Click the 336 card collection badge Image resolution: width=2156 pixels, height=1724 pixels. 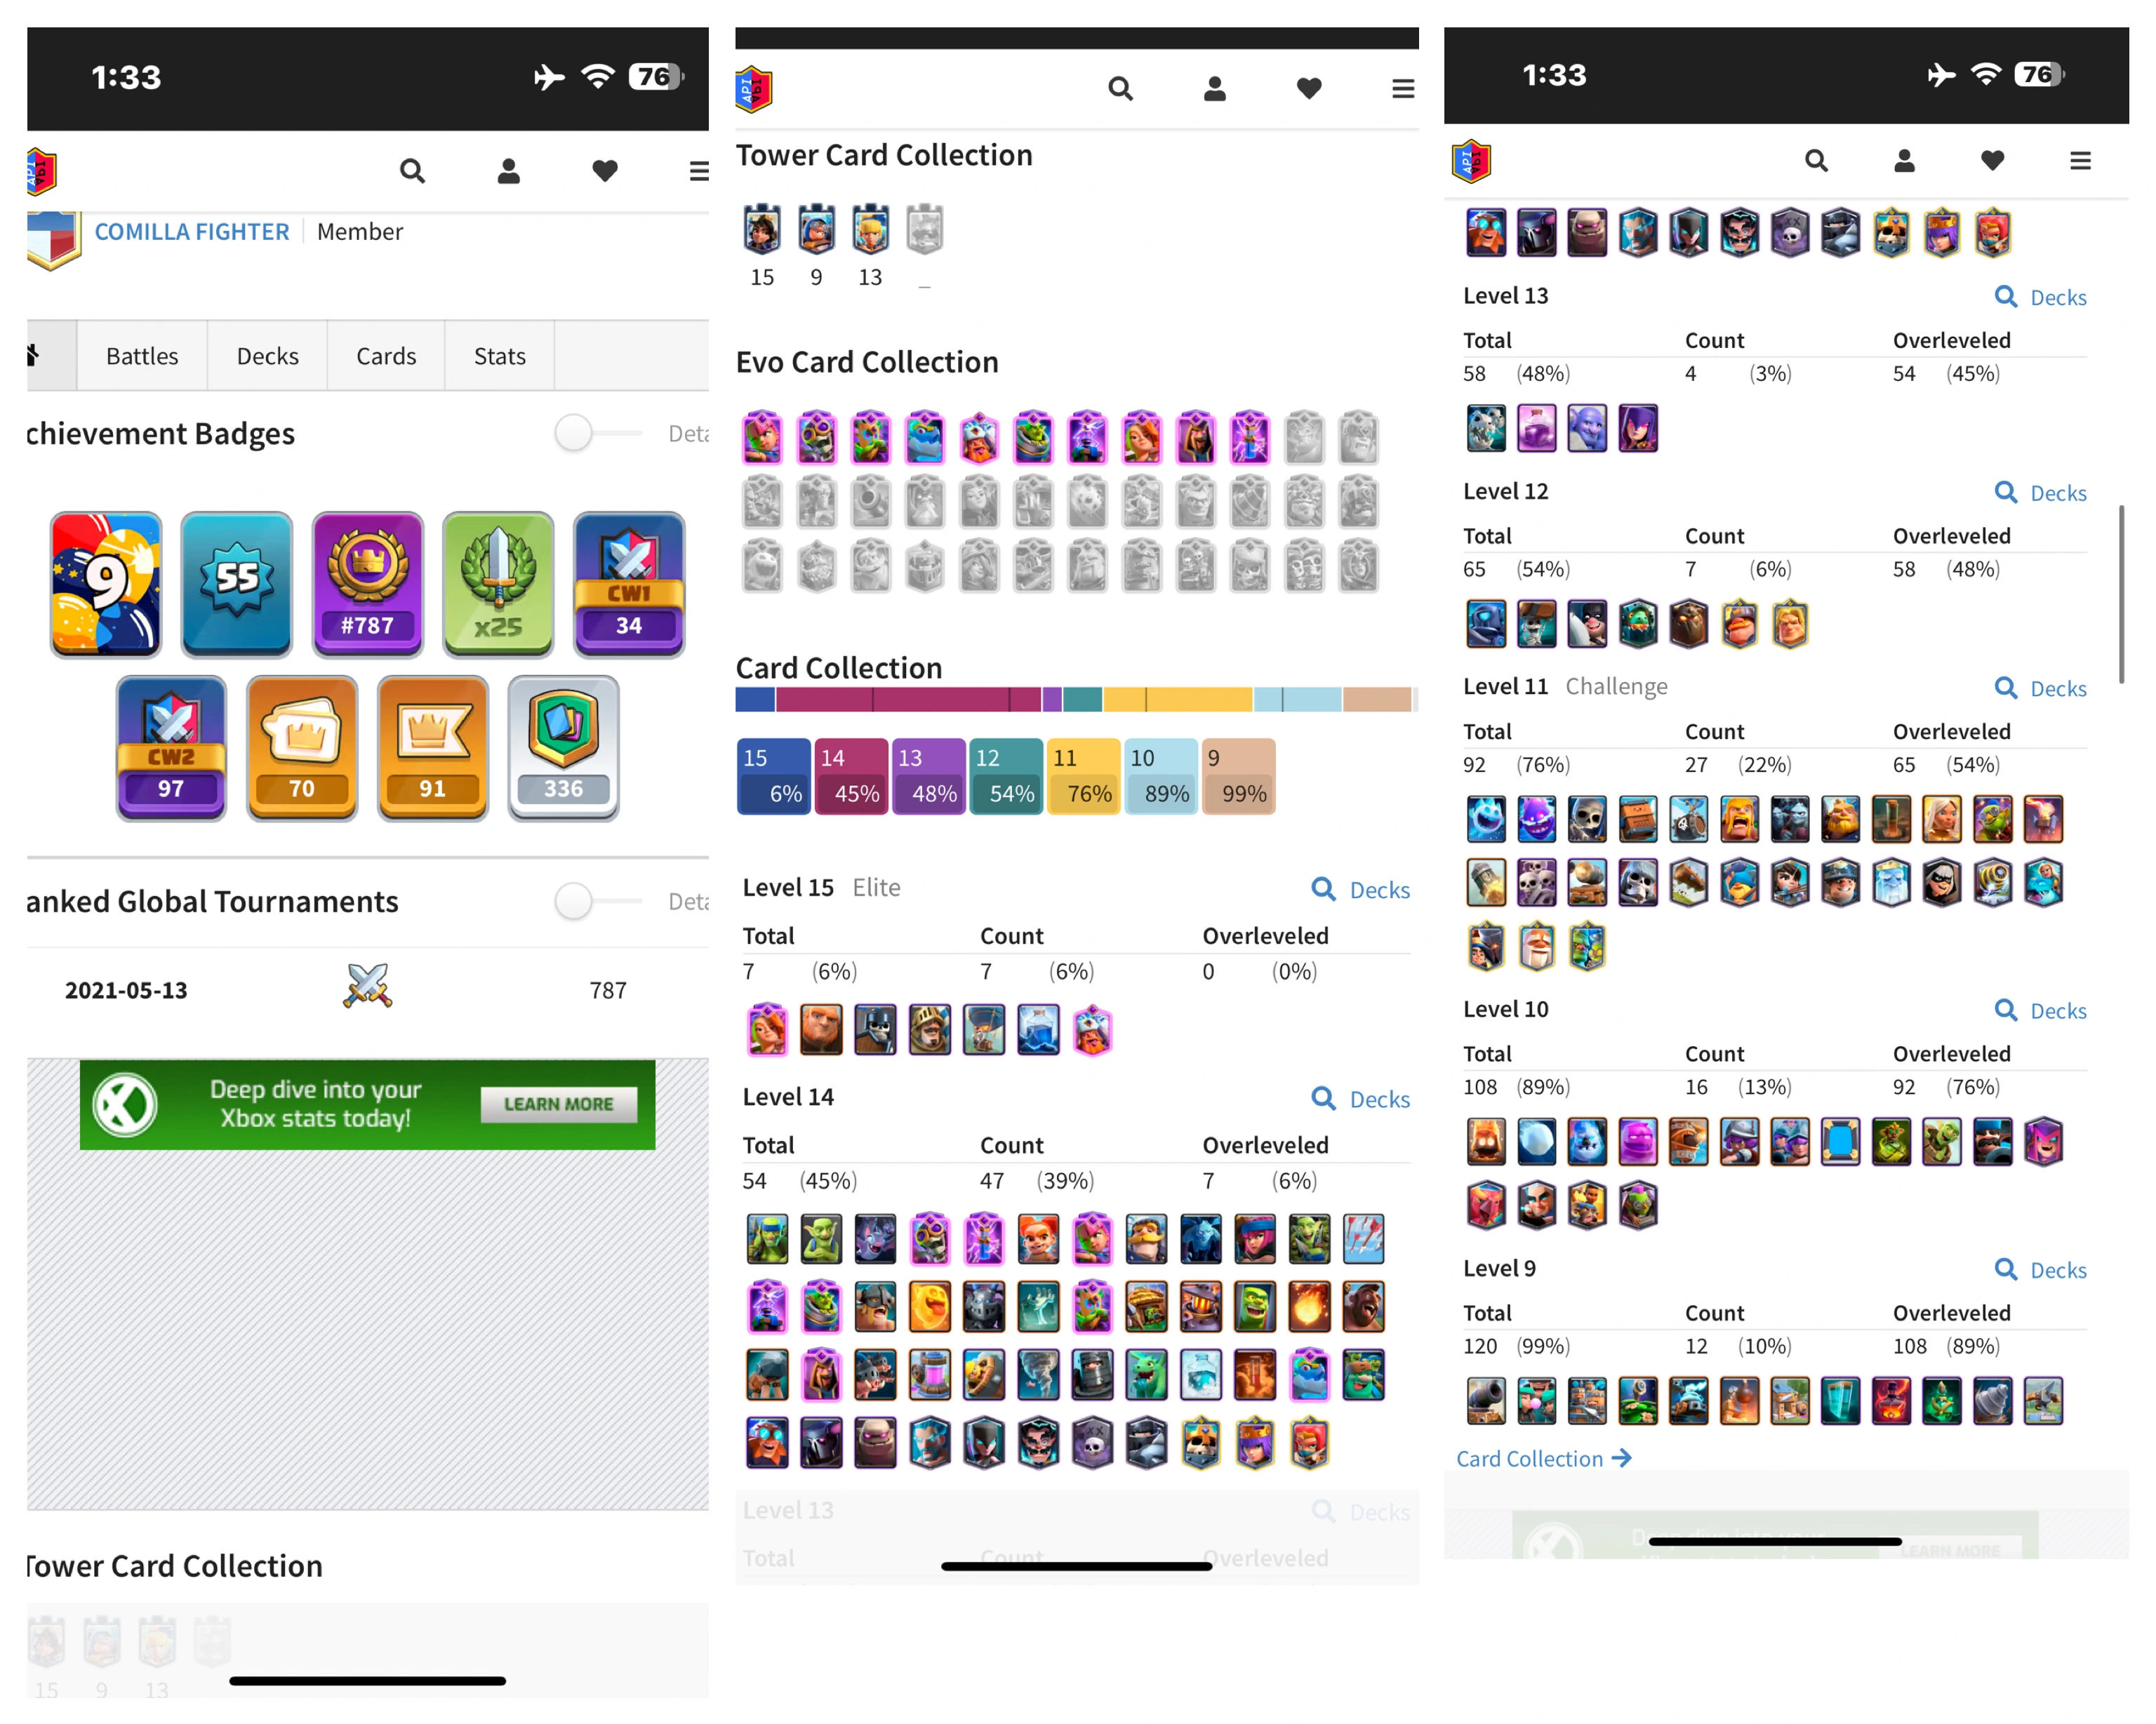pyautogui.click(x=563, y=748)
